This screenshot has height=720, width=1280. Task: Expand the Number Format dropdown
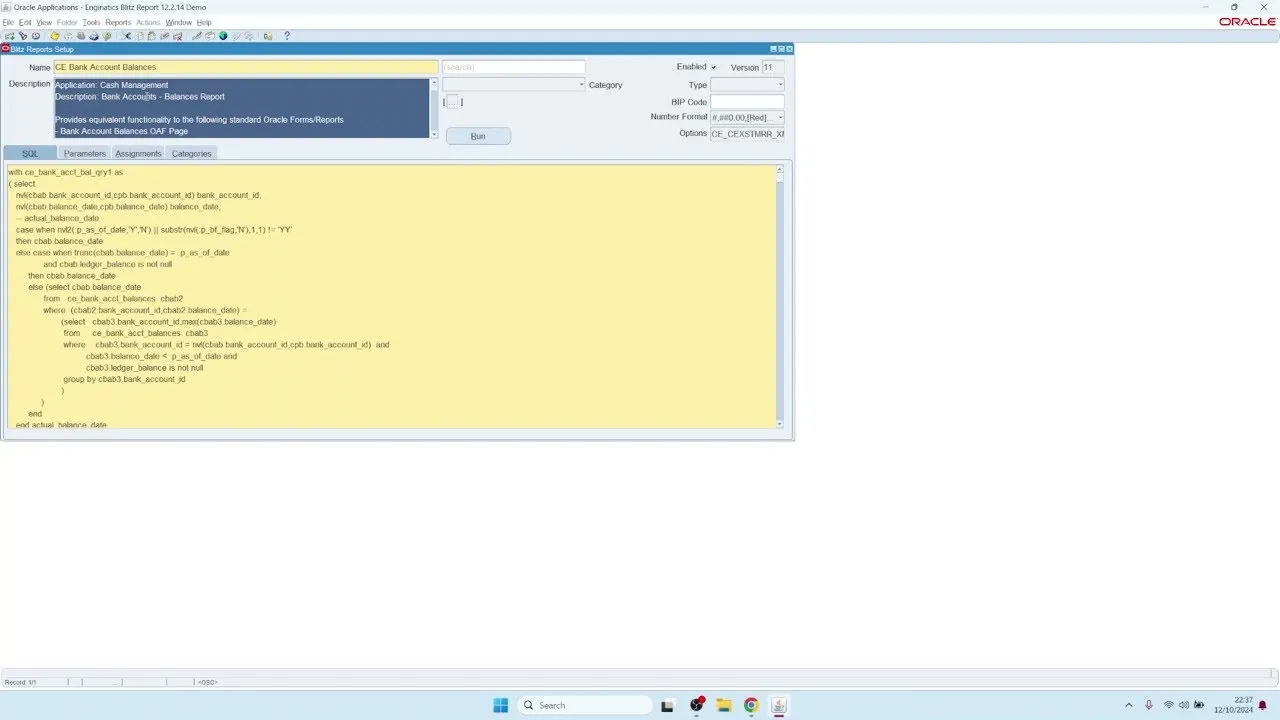(781, 117)
